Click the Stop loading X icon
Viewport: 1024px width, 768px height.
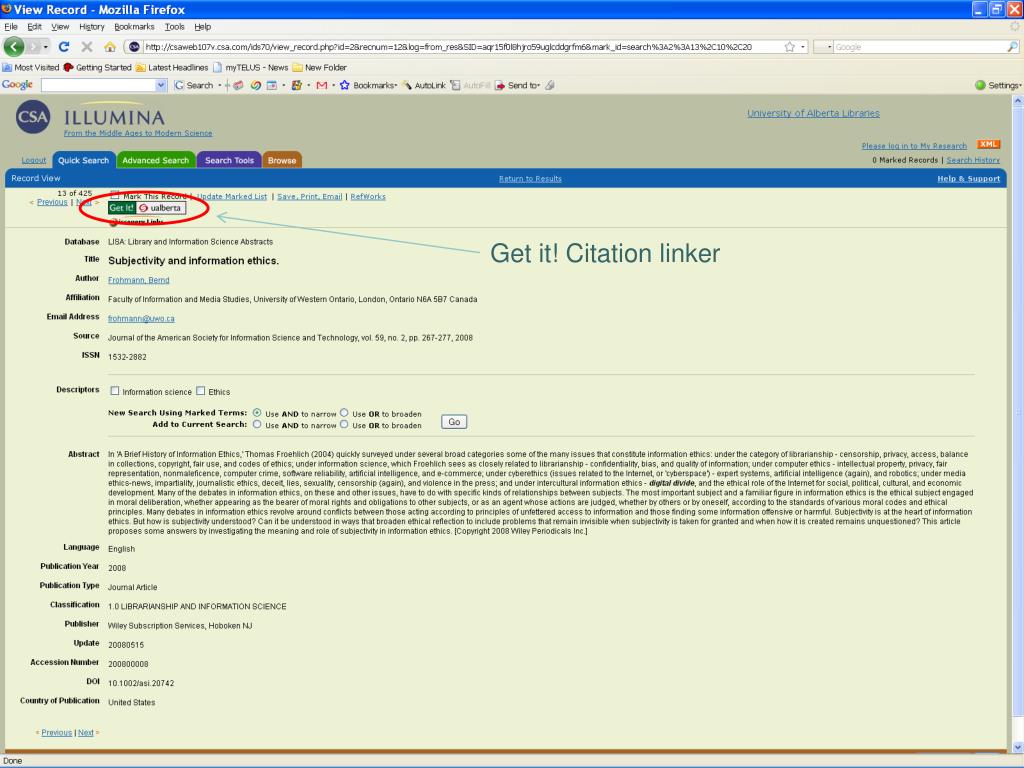click(x=87, y=47)
